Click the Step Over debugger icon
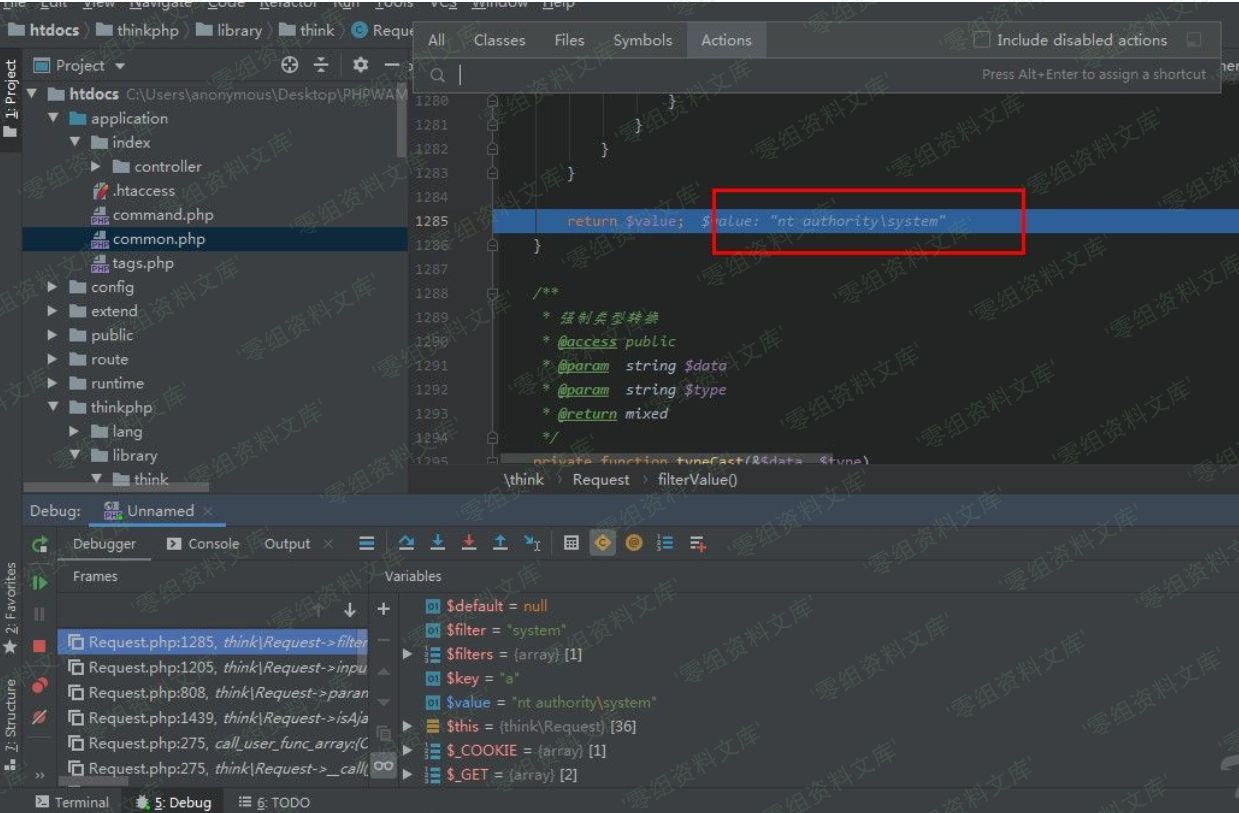The height and width of the screenshot is (813, 1239). tap(406, 543)
